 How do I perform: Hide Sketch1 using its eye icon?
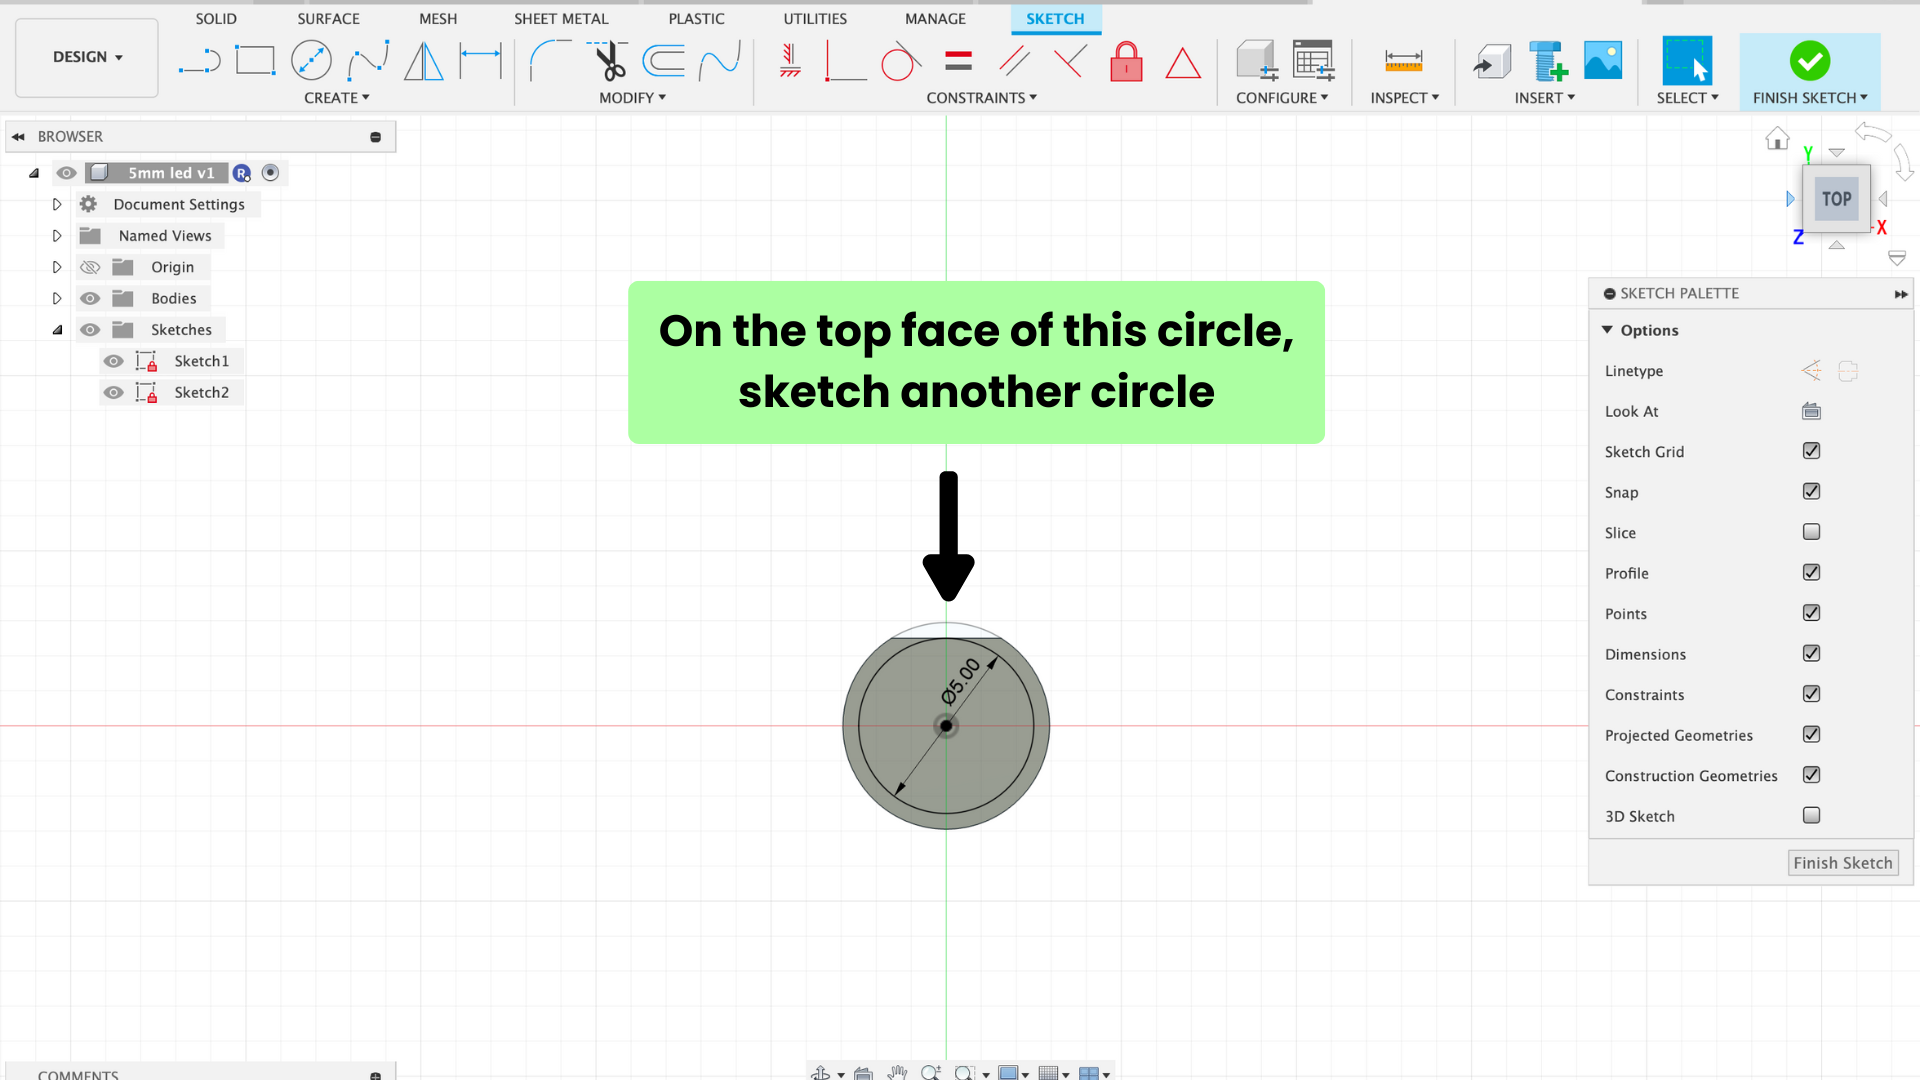pyautogui.click(x=114, y=361)
